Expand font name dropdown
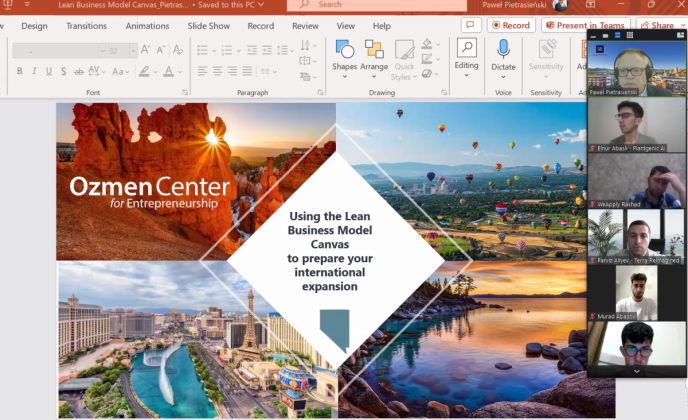 tap(103, 51)
